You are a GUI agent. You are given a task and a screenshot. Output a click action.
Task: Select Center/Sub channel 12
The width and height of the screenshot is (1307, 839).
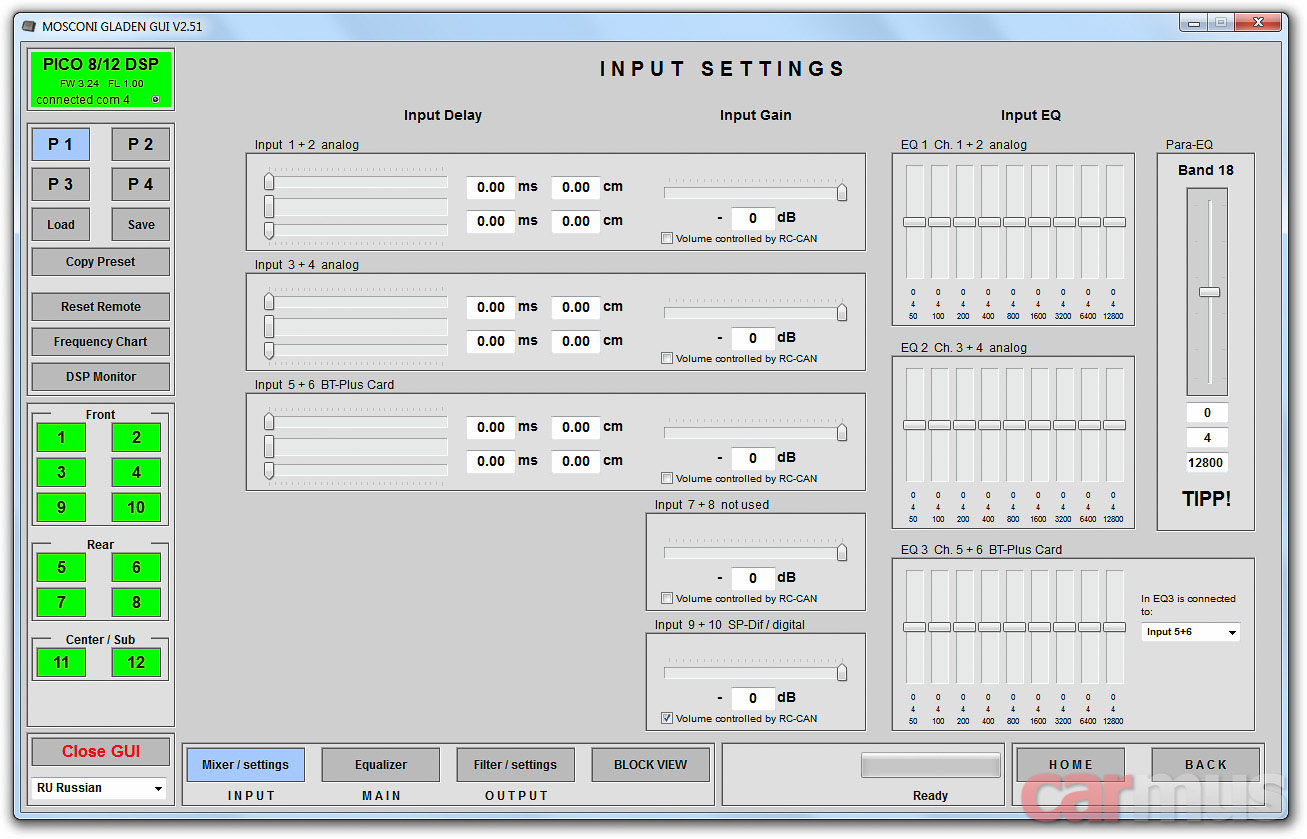pos(136,662)
